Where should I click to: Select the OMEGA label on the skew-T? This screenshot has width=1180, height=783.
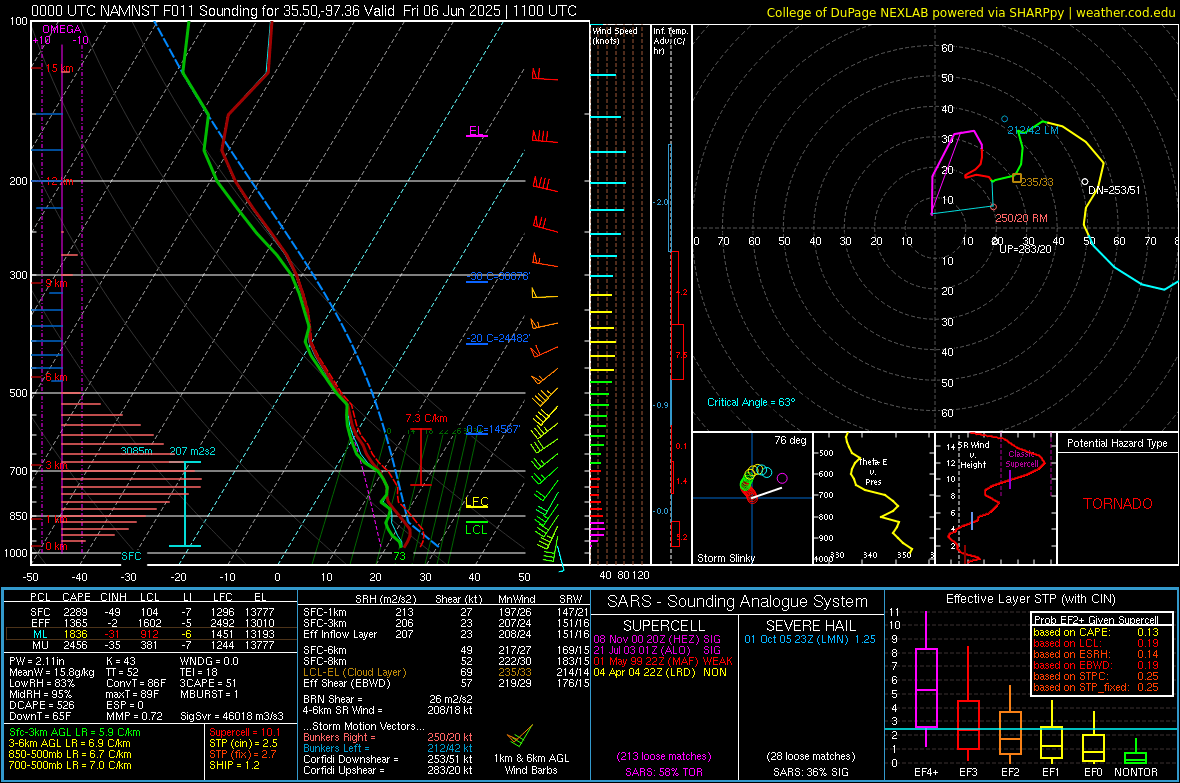[x=62, y=29]
